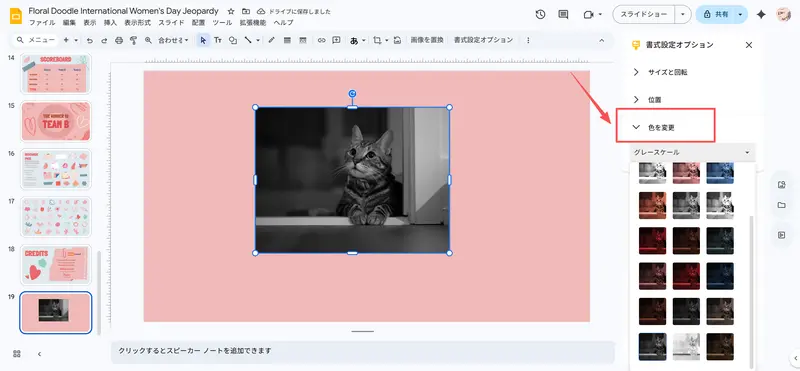Open the new slide layout dropdown arrow
This screenshot has width=800, height=371.
76,40
